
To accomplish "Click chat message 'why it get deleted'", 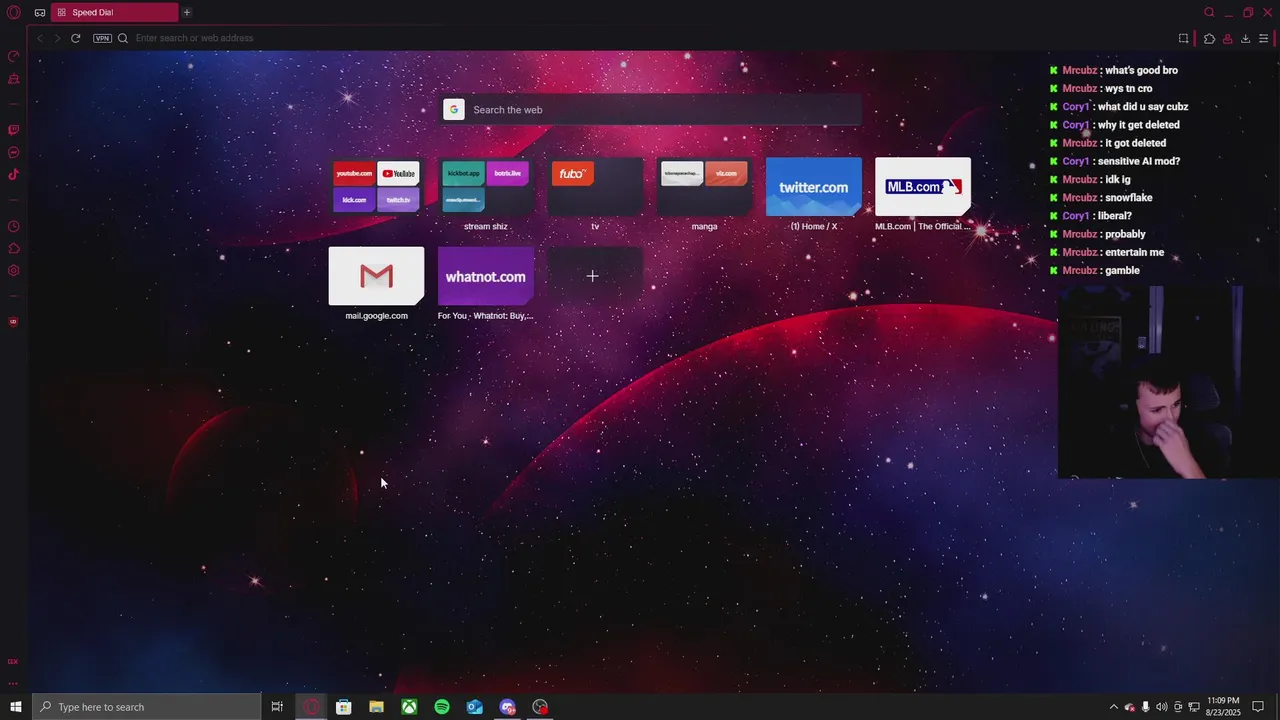I will pos(1138,125).
